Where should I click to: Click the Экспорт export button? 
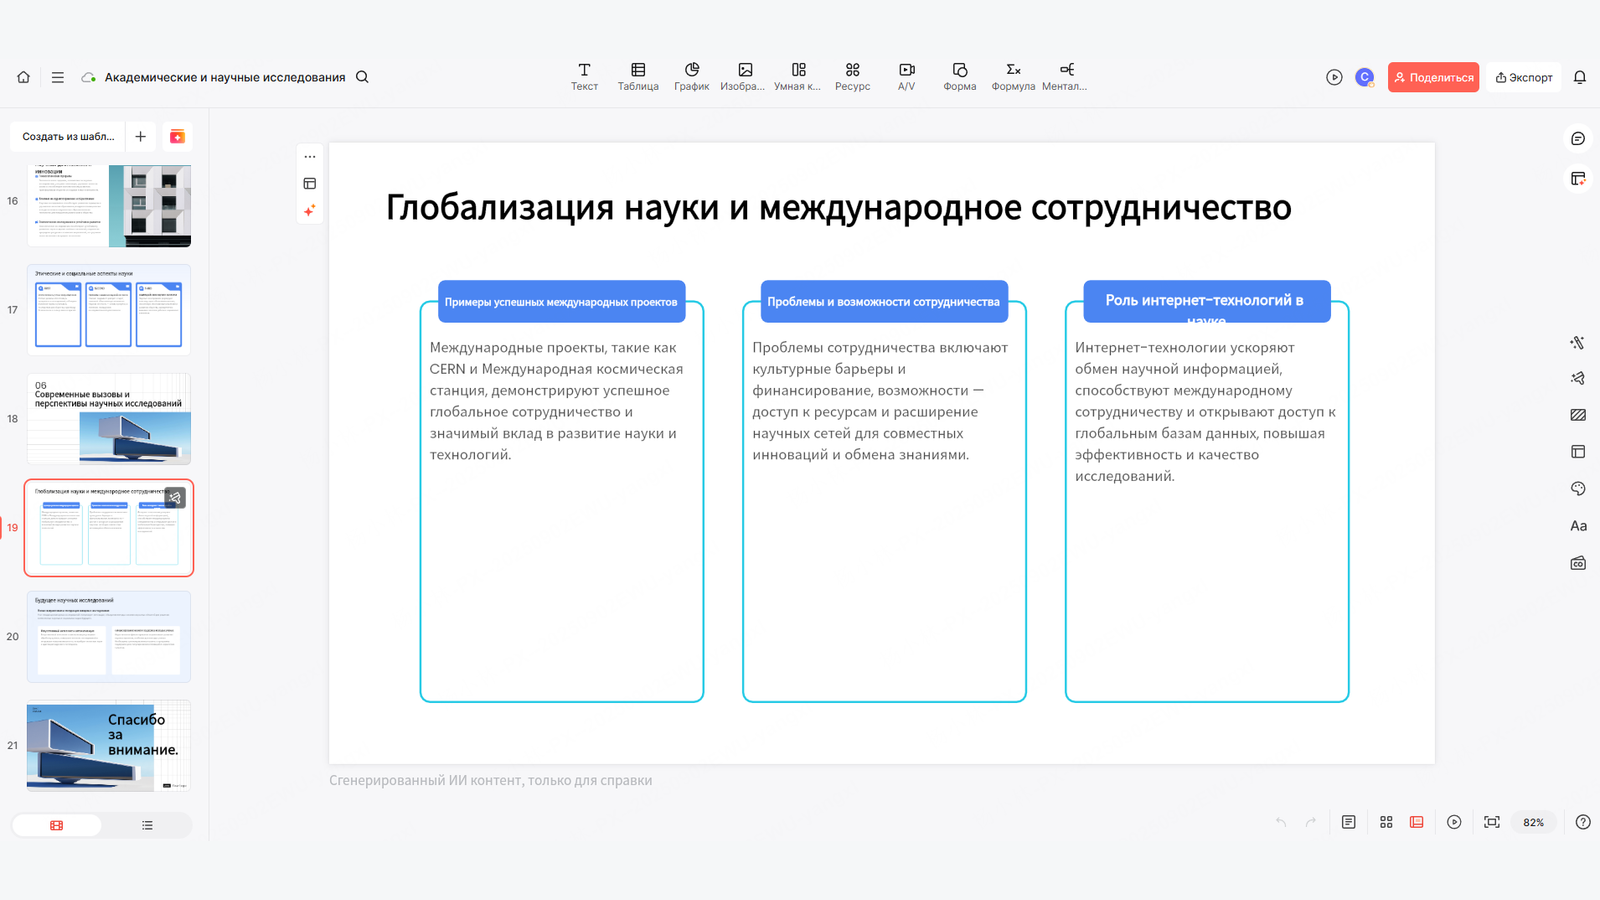coord(1524,77)
